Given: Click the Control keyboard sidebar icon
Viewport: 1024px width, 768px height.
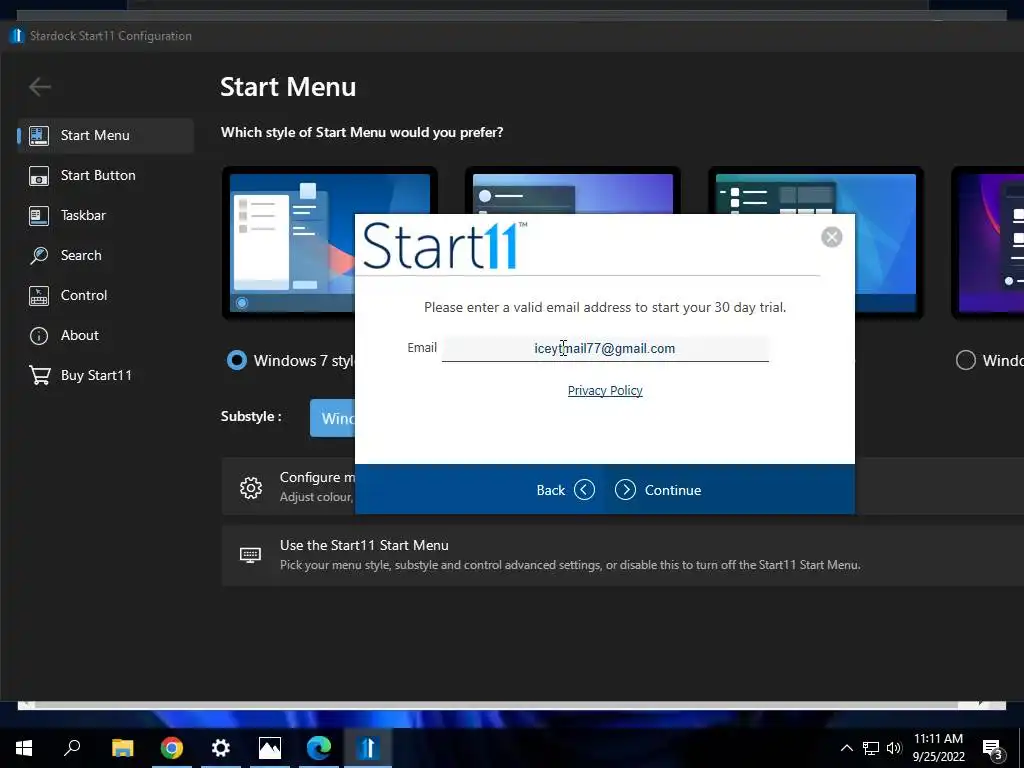Looking at the screenshot, I should pos(39,296).
